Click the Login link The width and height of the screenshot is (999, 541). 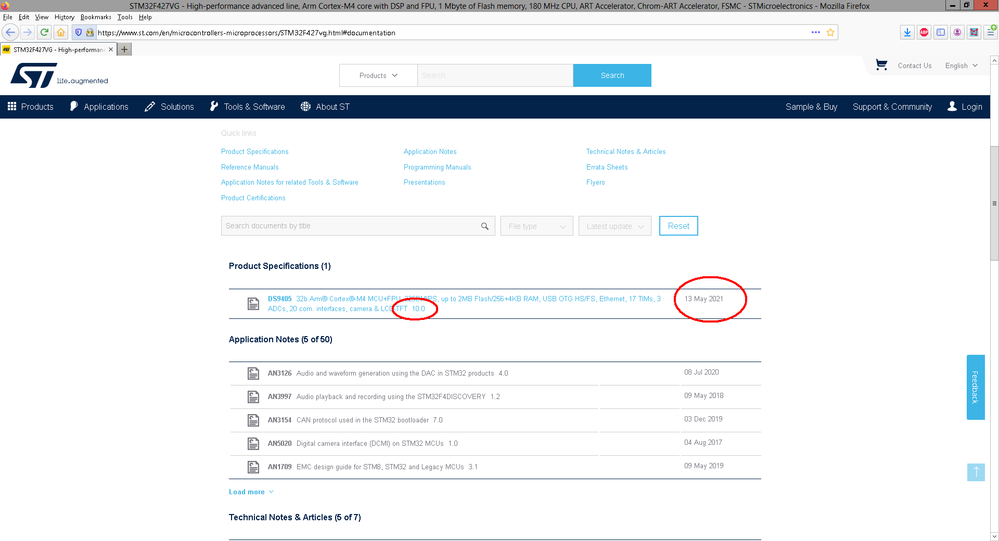click(965, 107)
